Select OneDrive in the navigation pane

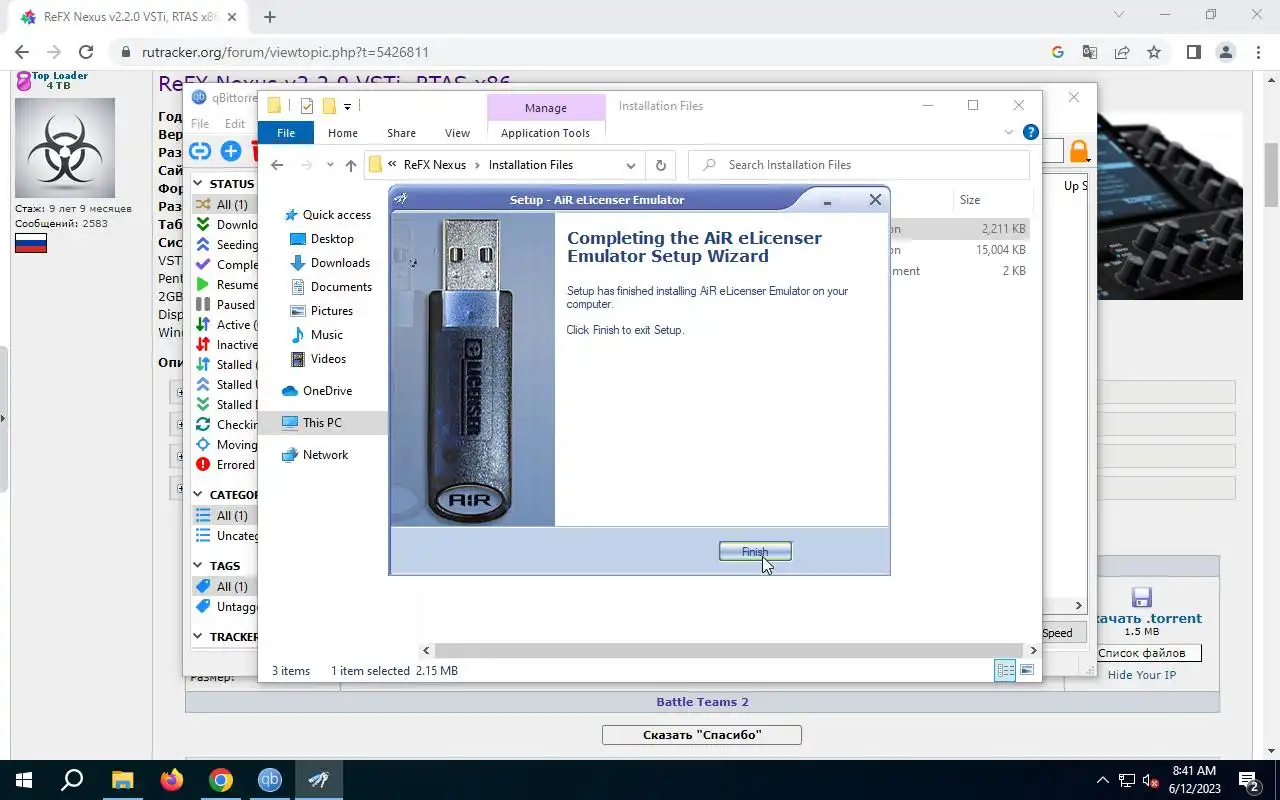coord(327,391)
